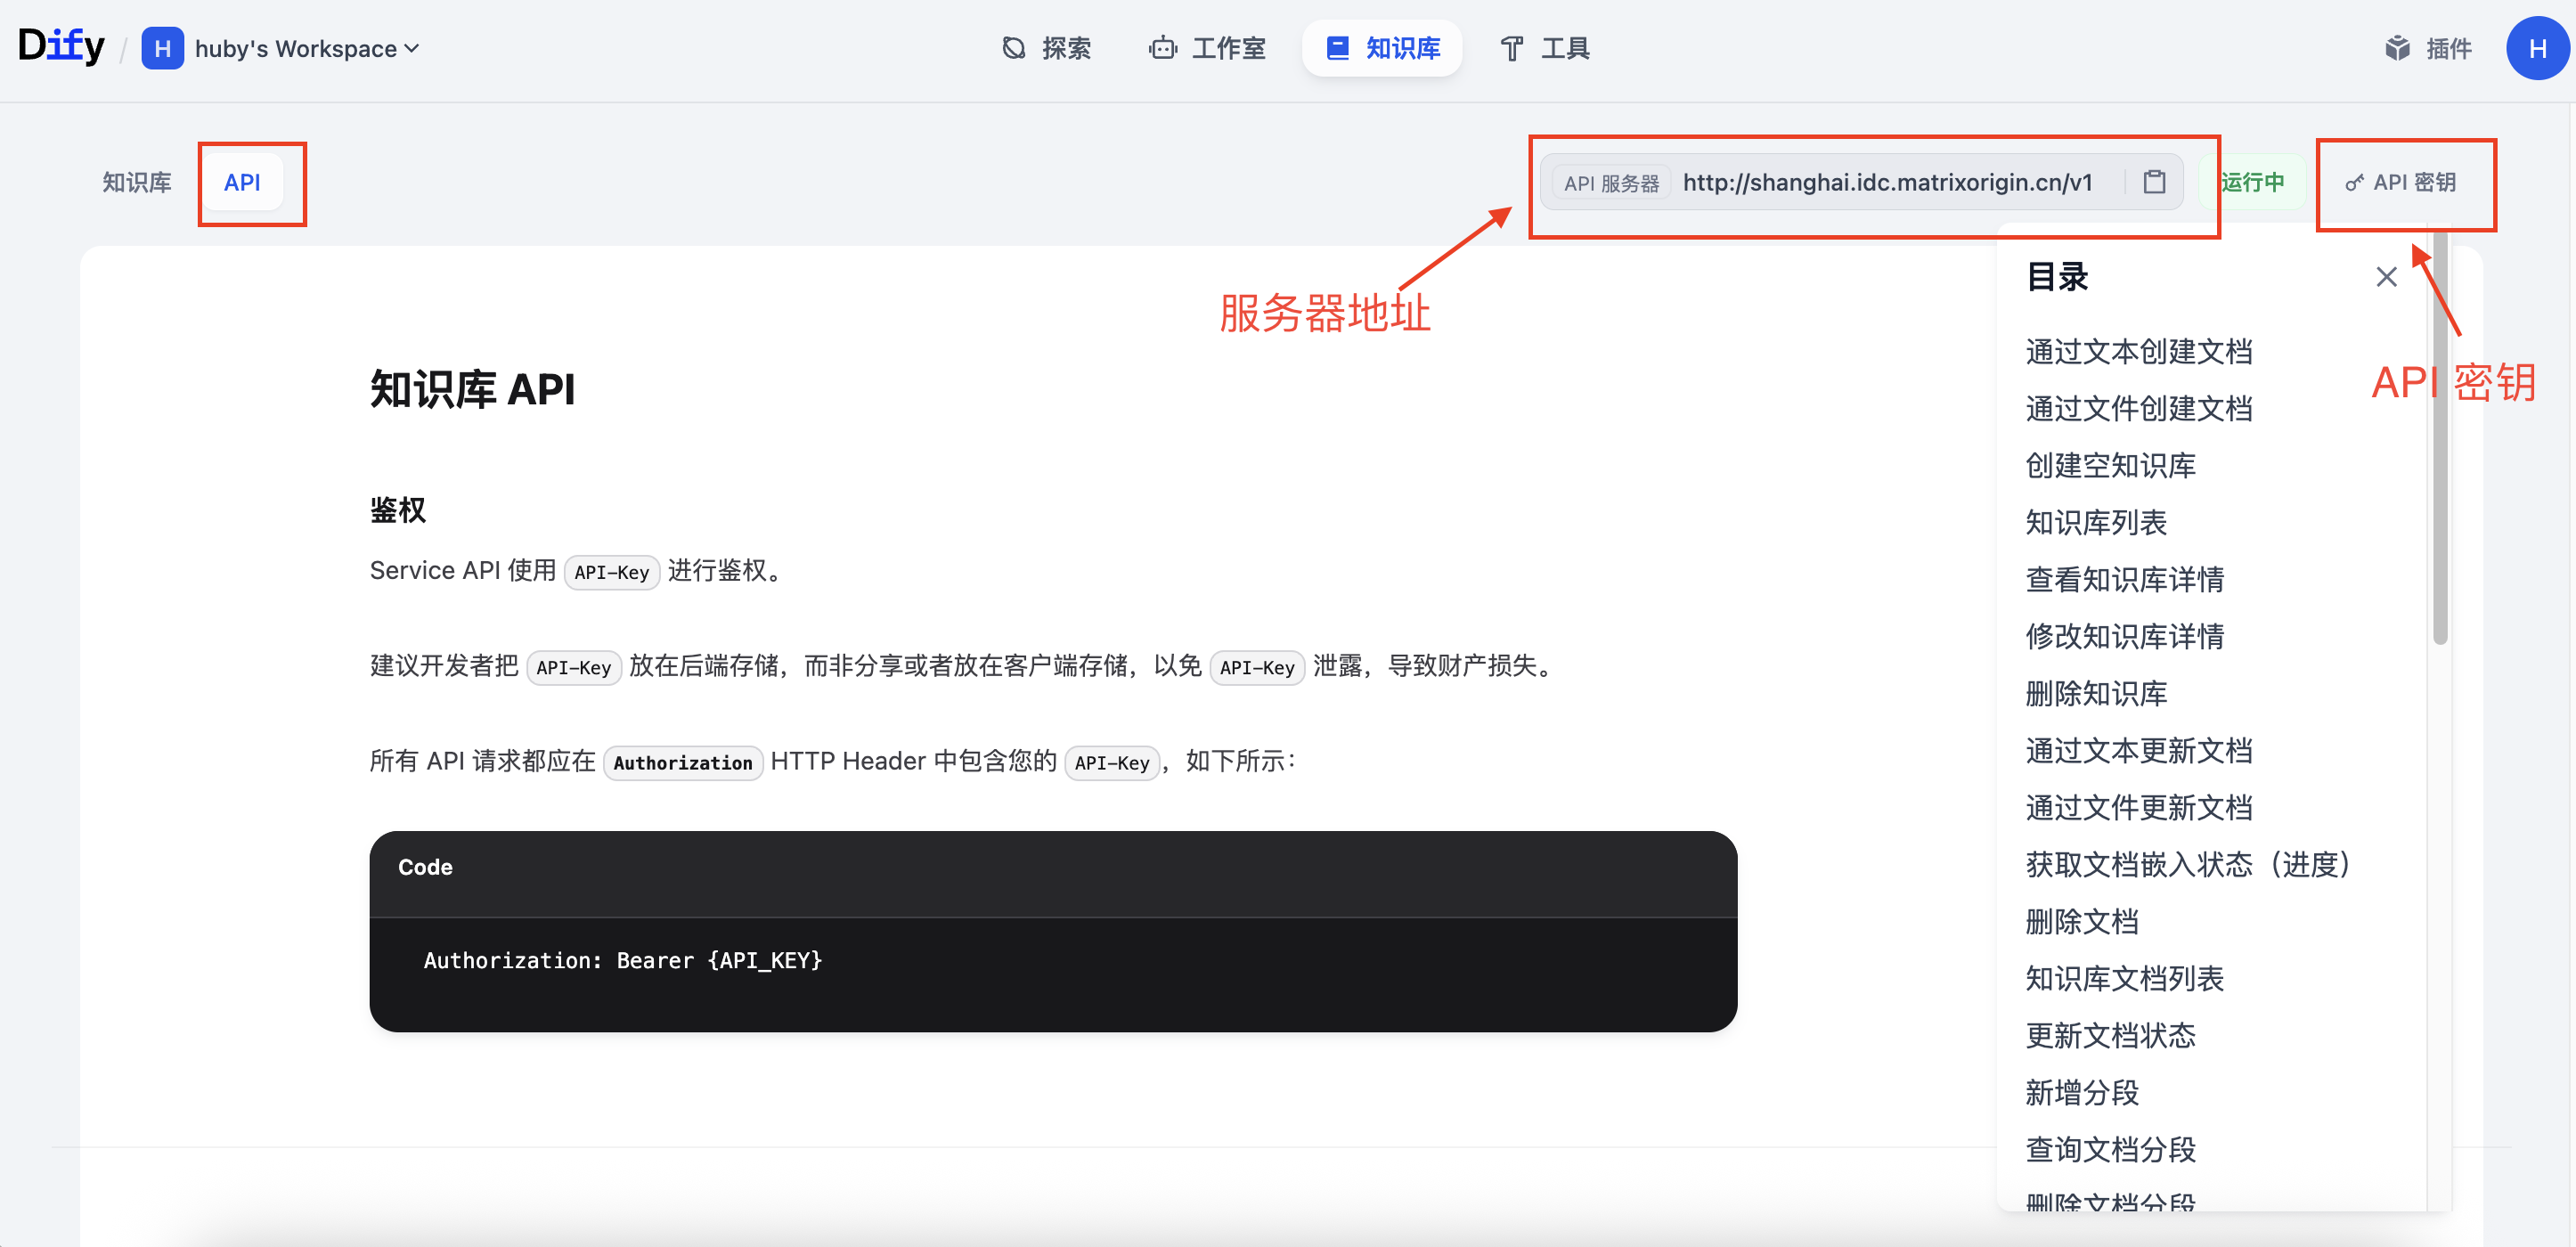Open the 探索 explore page
Viewport: 2576px width, 1247px height.
1046,48
